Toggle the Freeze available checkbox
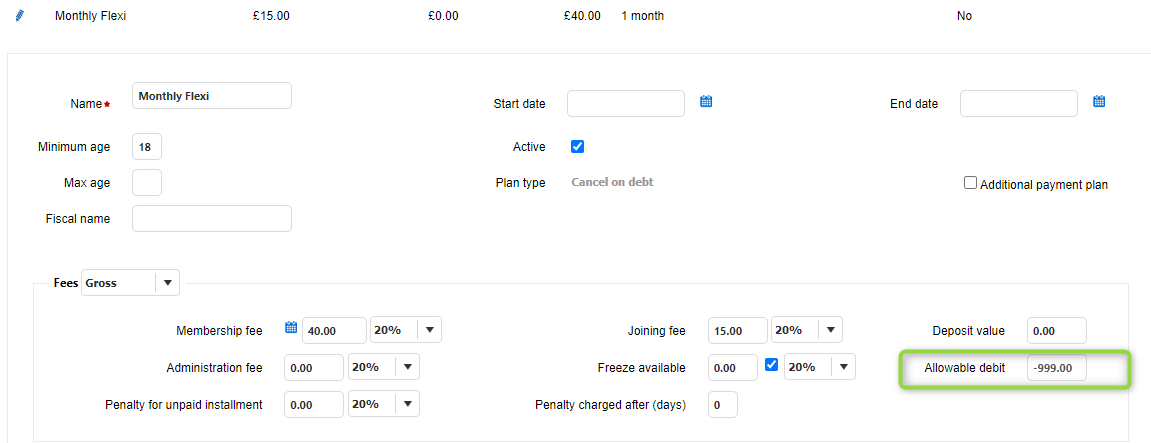Viewport: 1151px width, 443px height. coord(771,365)
